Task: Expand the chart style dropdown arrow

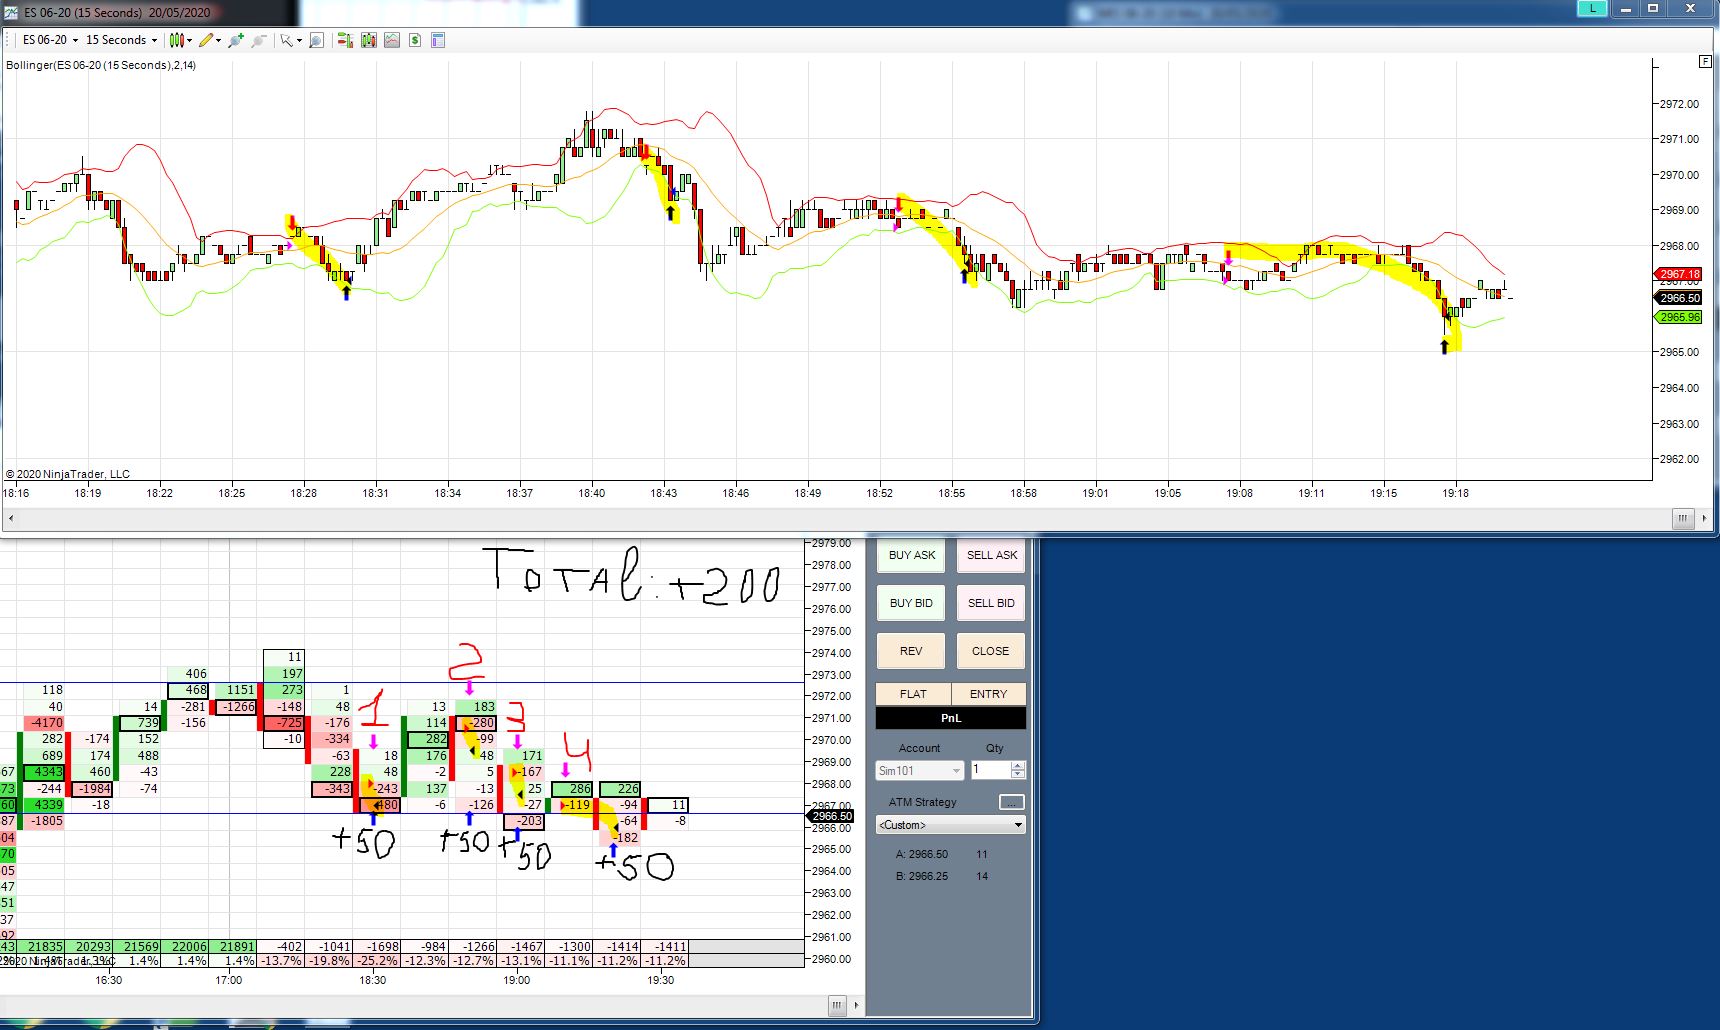Action: coord(189,41)
